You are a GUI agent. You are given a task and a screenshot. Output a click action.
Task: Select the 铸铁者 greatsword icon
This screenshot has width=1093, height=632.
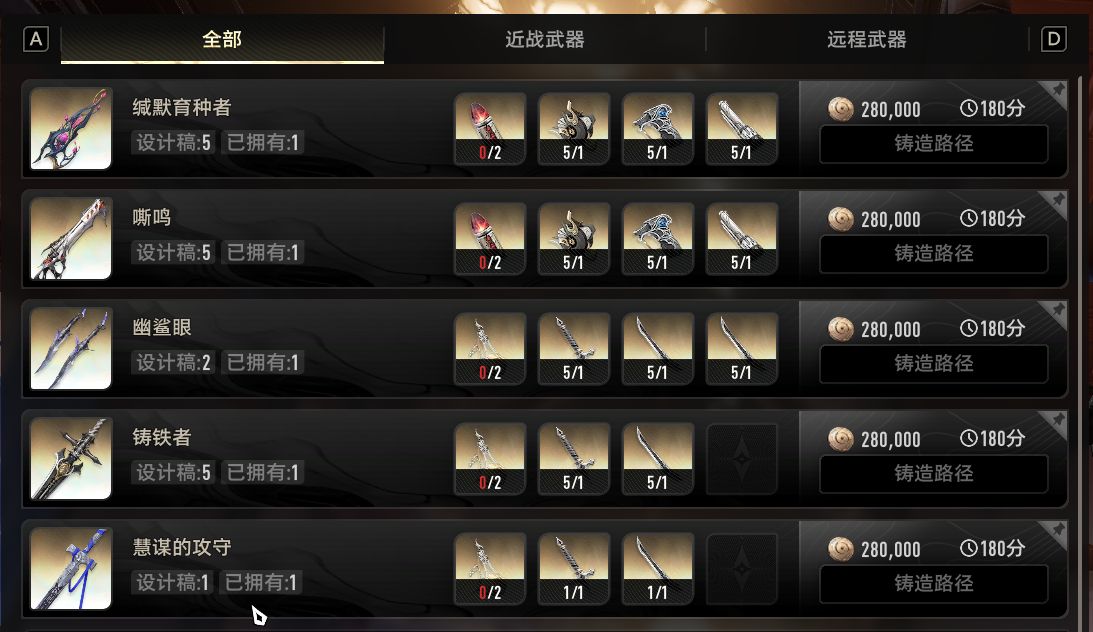click(x=71, y=458)
